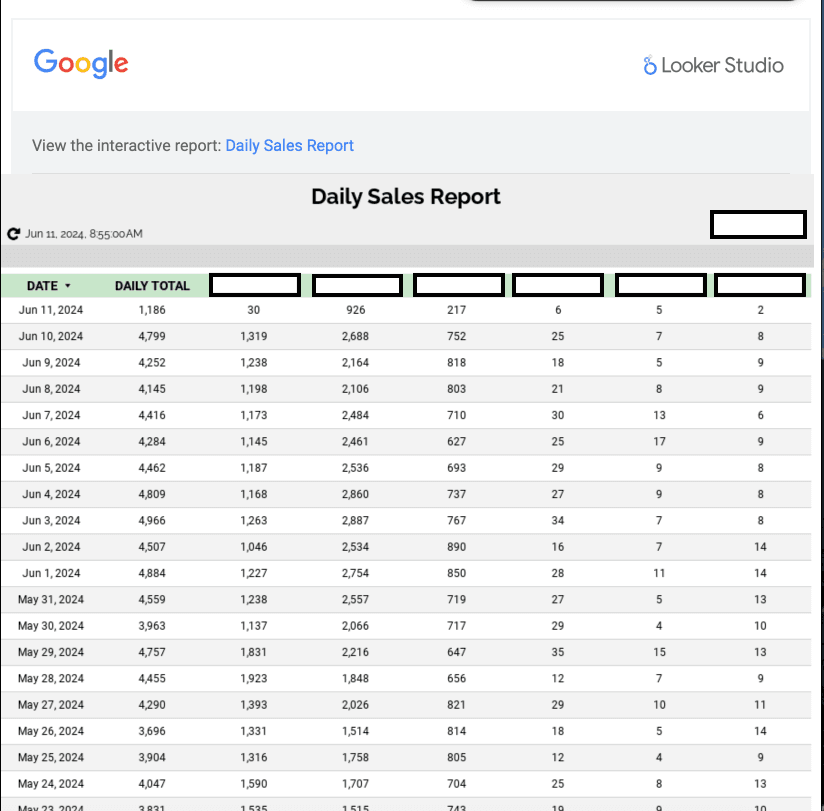
Task: Click daily total value 4,290
Action: 152,705
